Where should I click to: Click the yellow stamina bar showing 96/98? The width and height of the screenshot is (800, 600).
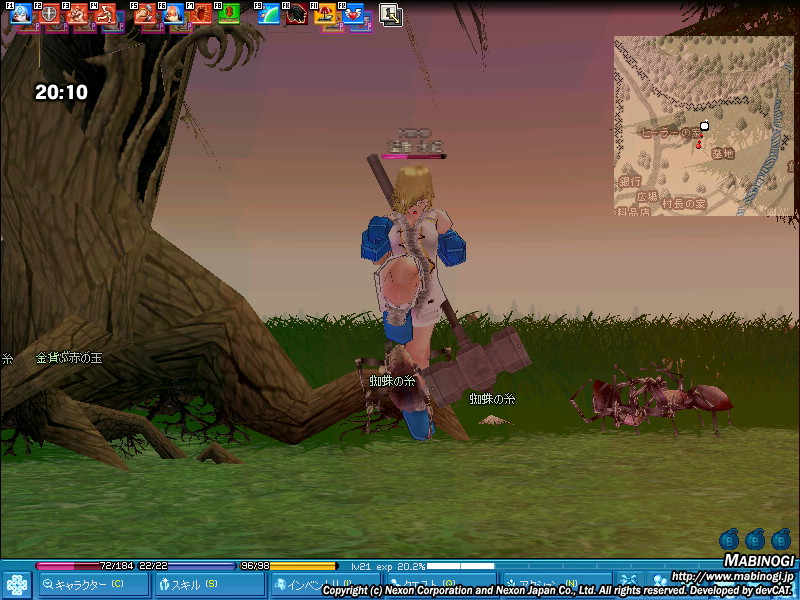tap(289, 566)
